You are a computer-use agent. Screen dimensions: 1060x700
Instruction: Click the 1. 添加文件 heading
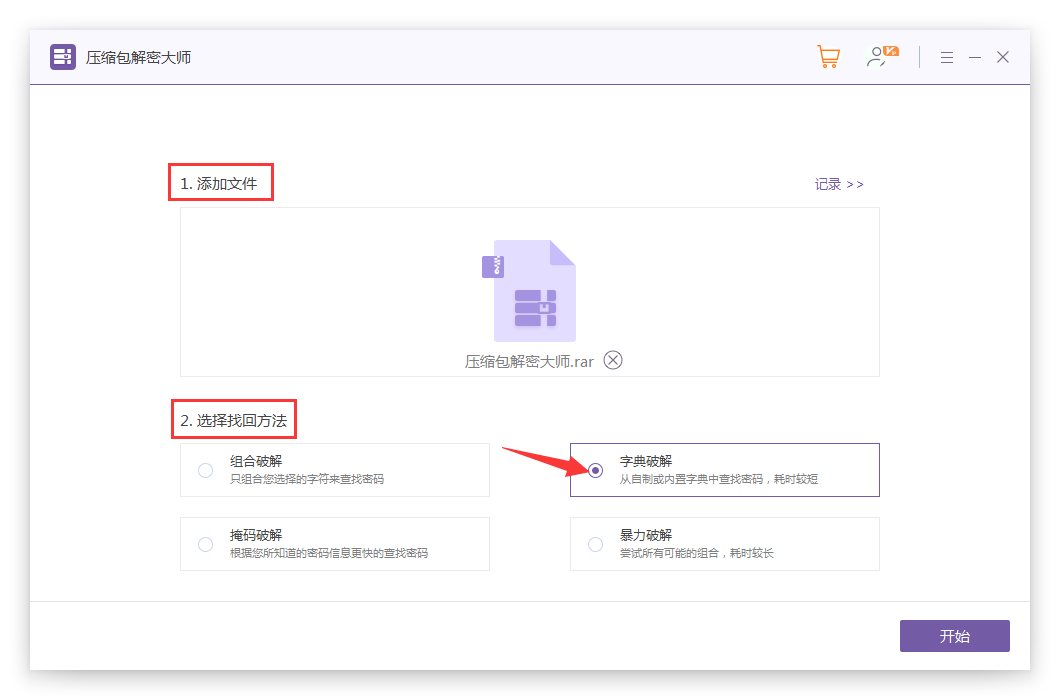219,184
